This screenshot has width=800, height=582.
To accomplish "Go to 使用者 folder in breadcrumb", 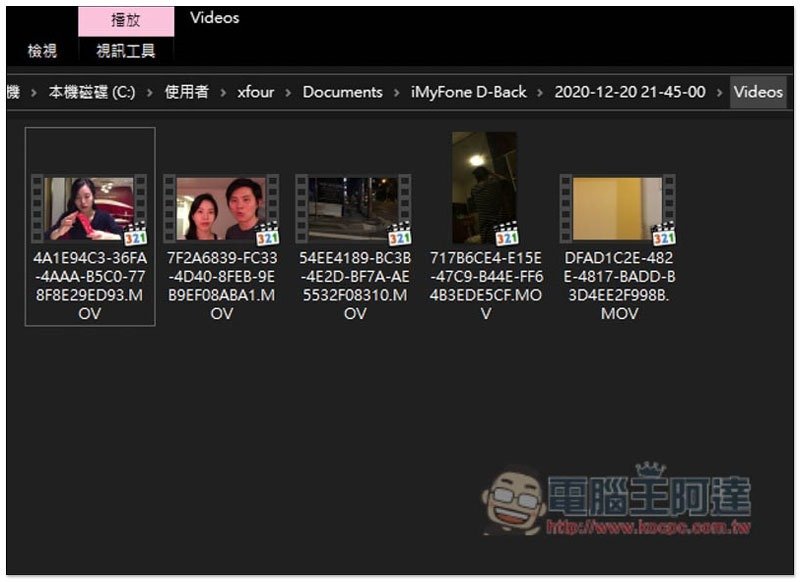I will tap(186, 92).
